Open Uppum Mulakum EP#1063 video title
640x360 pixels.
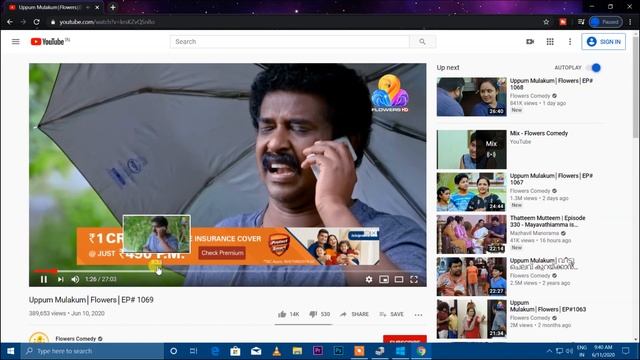click(548, 306)
